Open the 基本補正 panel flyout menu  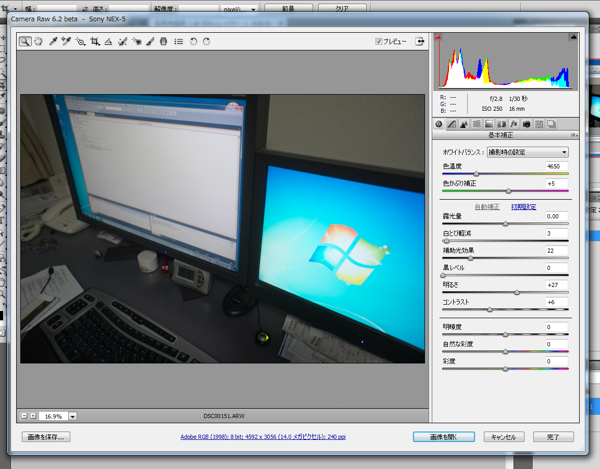click(574, 135)
